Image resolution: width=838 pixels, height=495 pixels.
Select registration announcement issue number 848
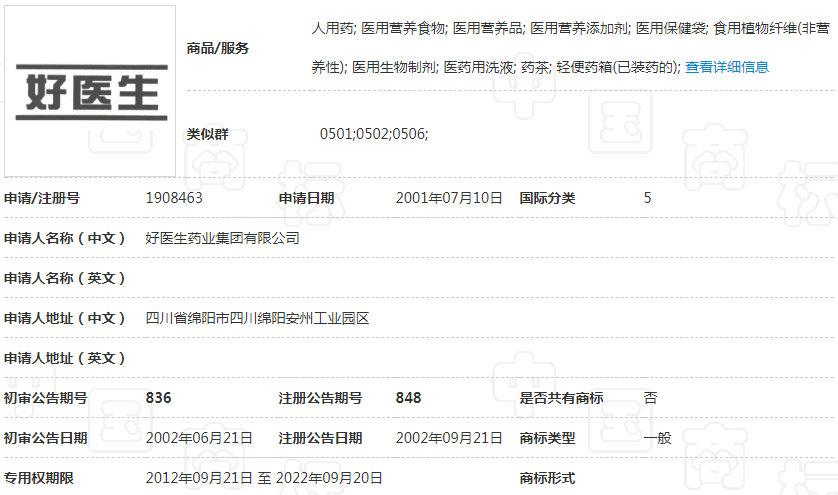[409, 398]
